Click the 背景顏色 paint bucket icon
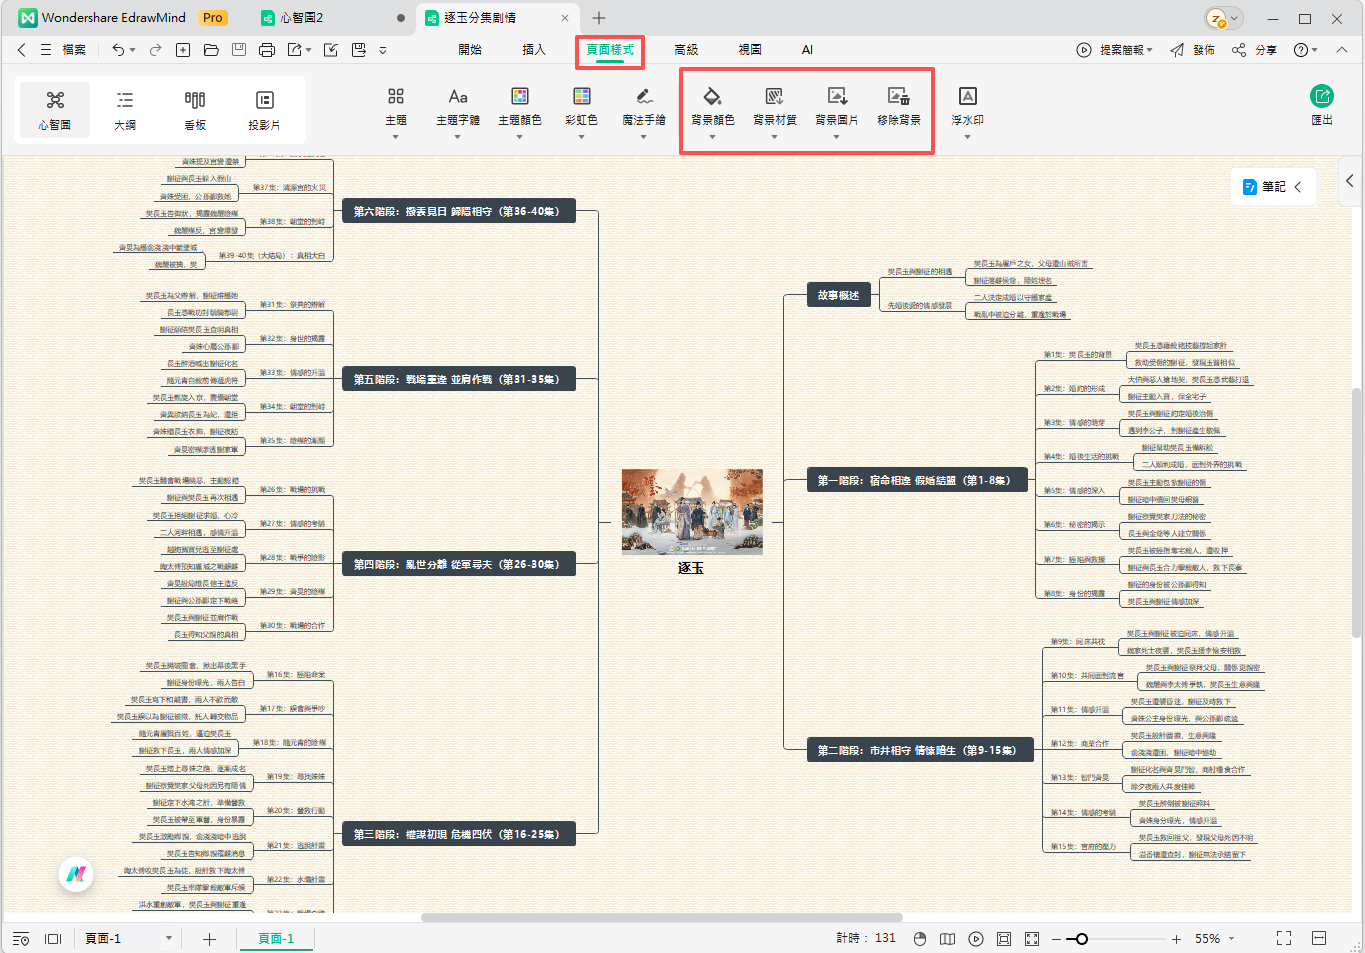Screen dimensions: 1365x953 pos(712,97)
